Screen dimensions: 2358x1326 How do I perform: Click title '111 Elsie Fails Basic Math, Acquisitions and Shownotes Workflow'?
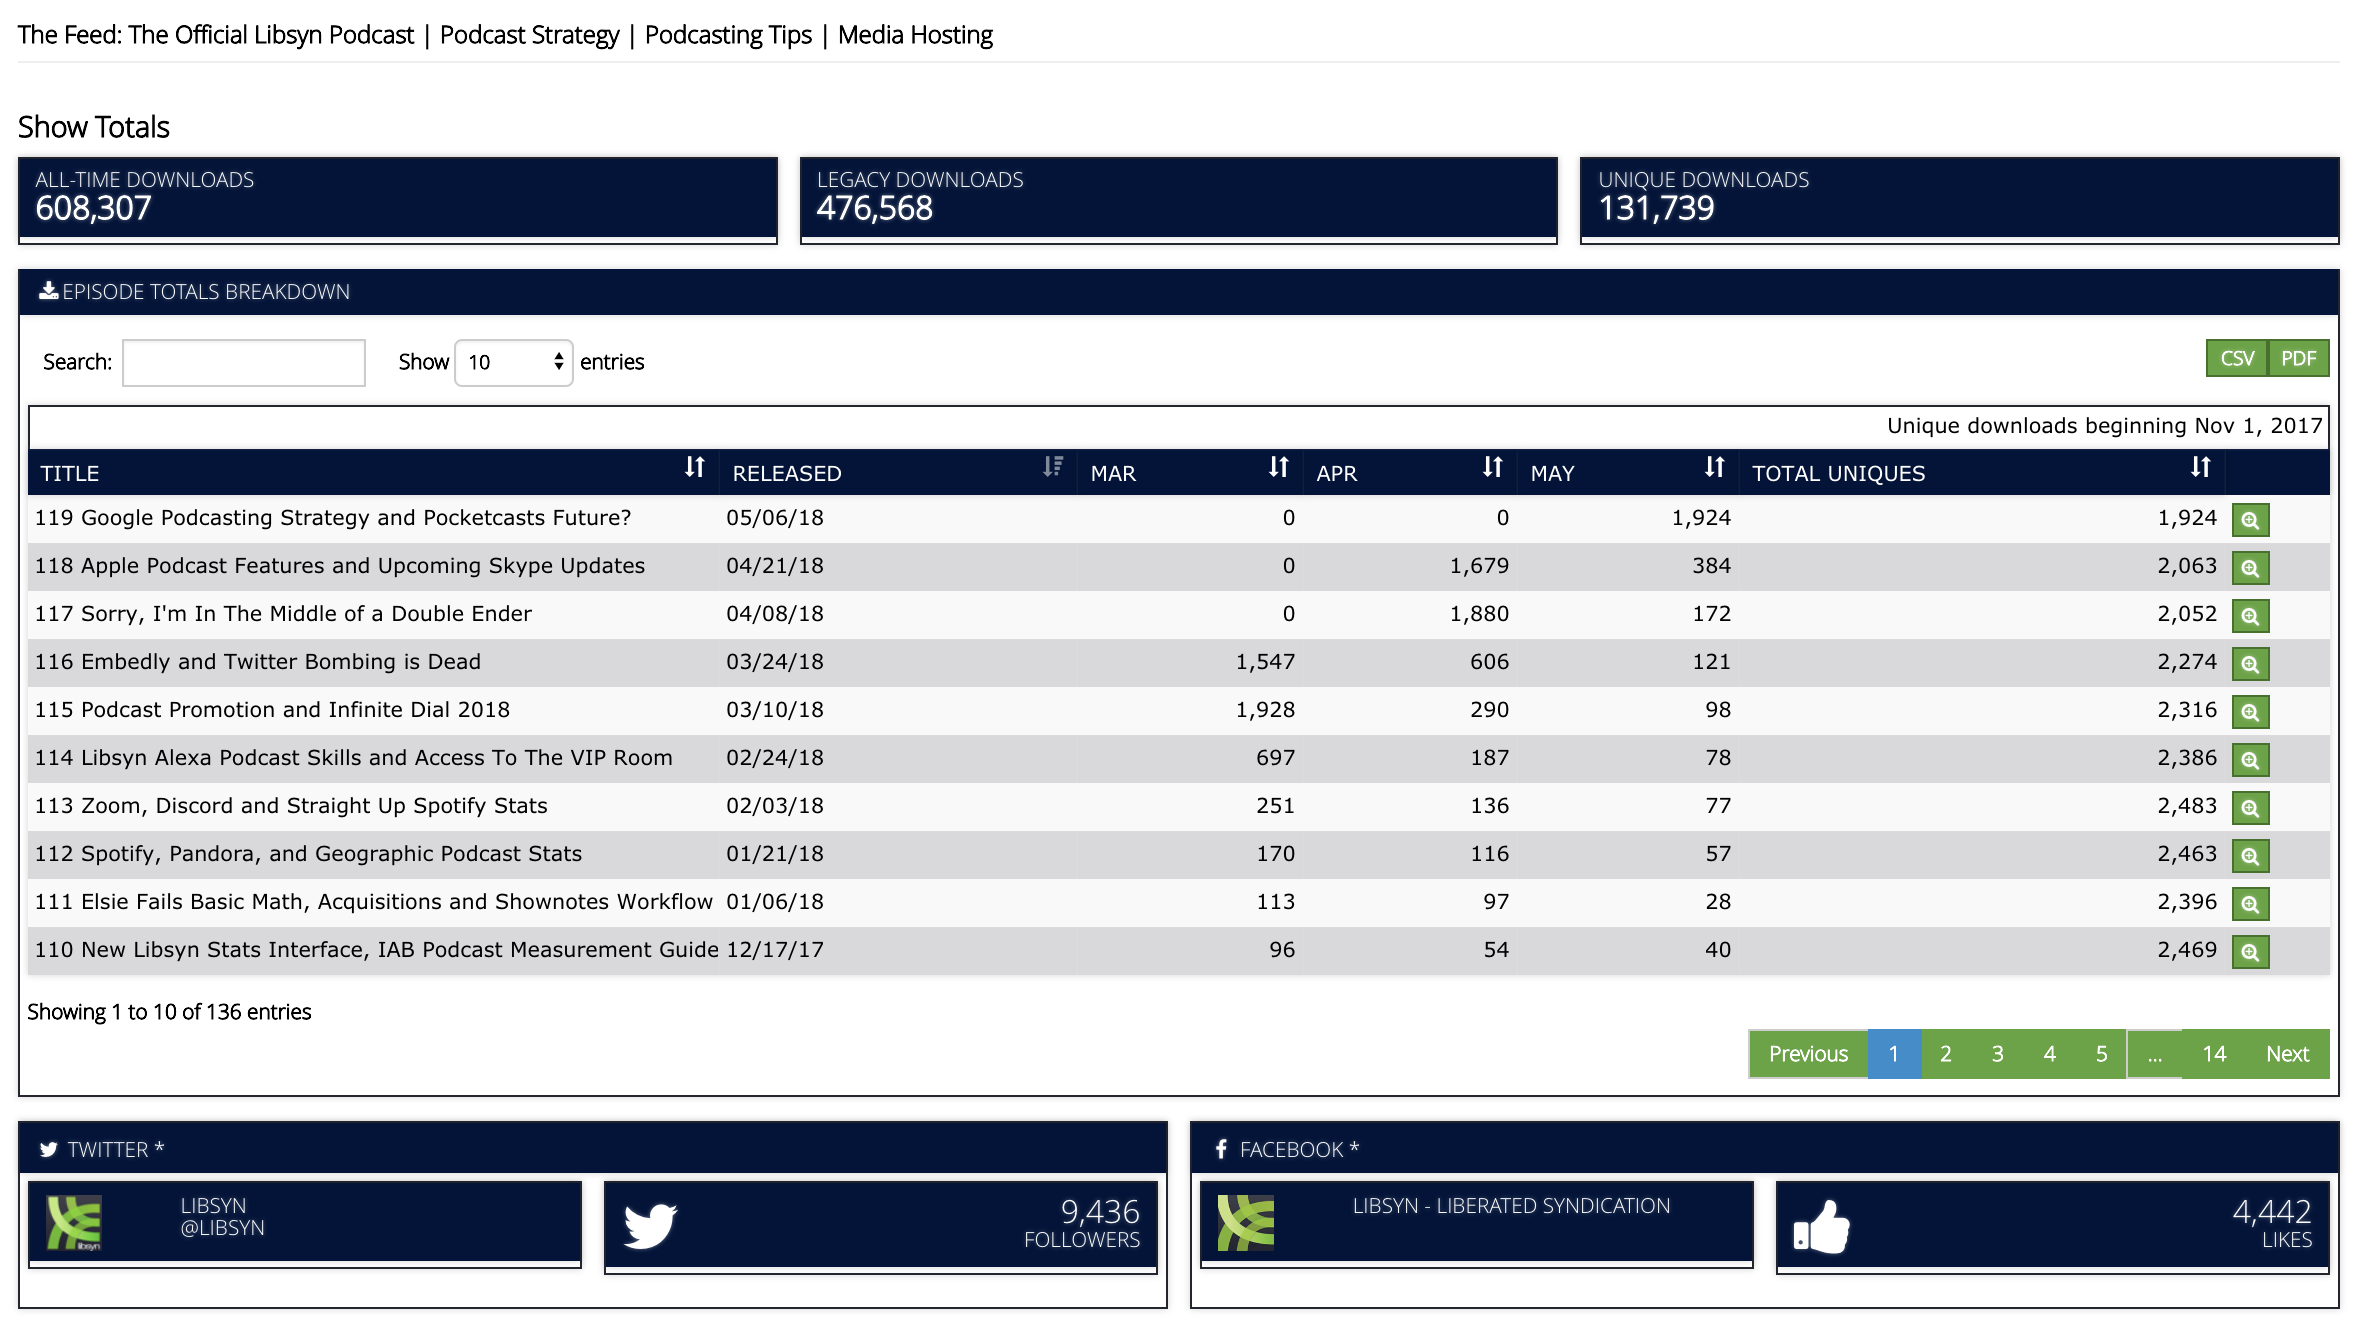click(x=374, y=902)
